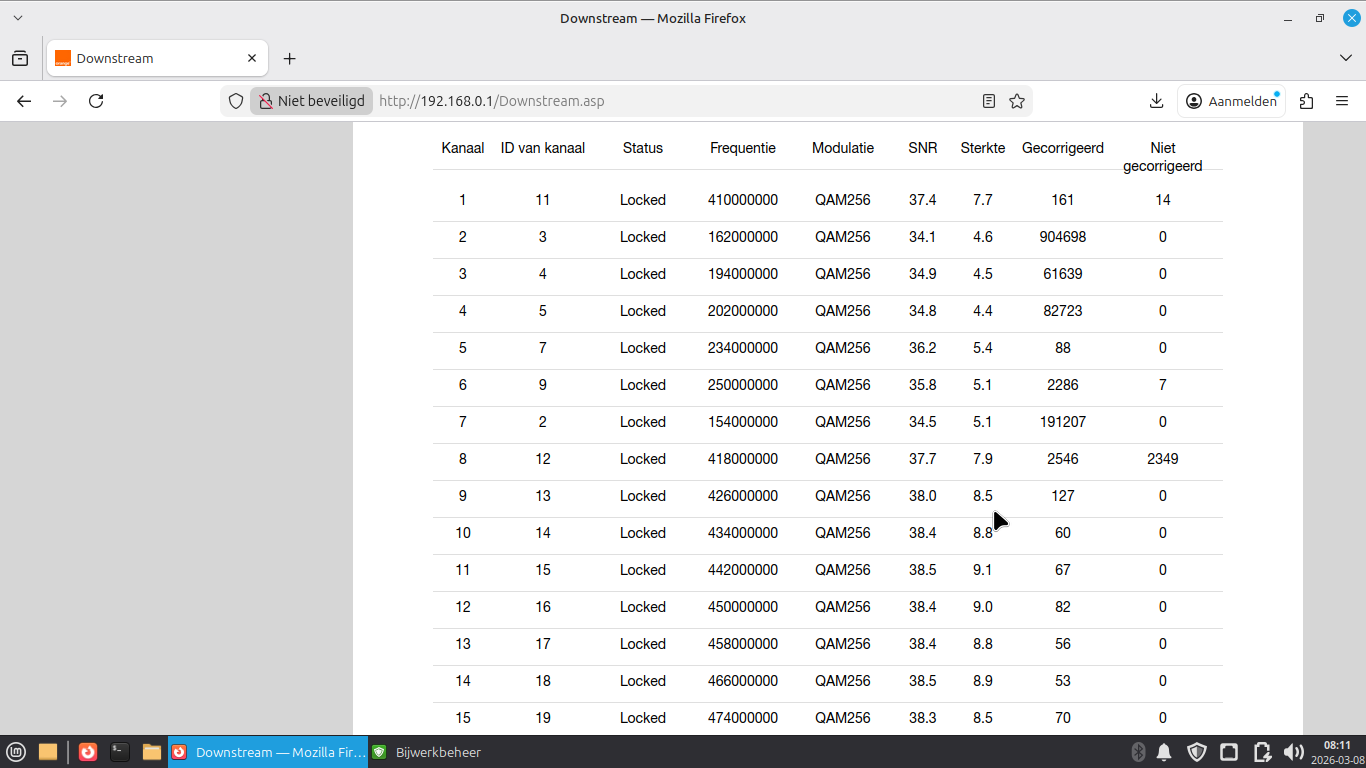This screenshot has width=1366, height=768.
Task: Click the Aanmelden account button
Action: point(1231,101)
